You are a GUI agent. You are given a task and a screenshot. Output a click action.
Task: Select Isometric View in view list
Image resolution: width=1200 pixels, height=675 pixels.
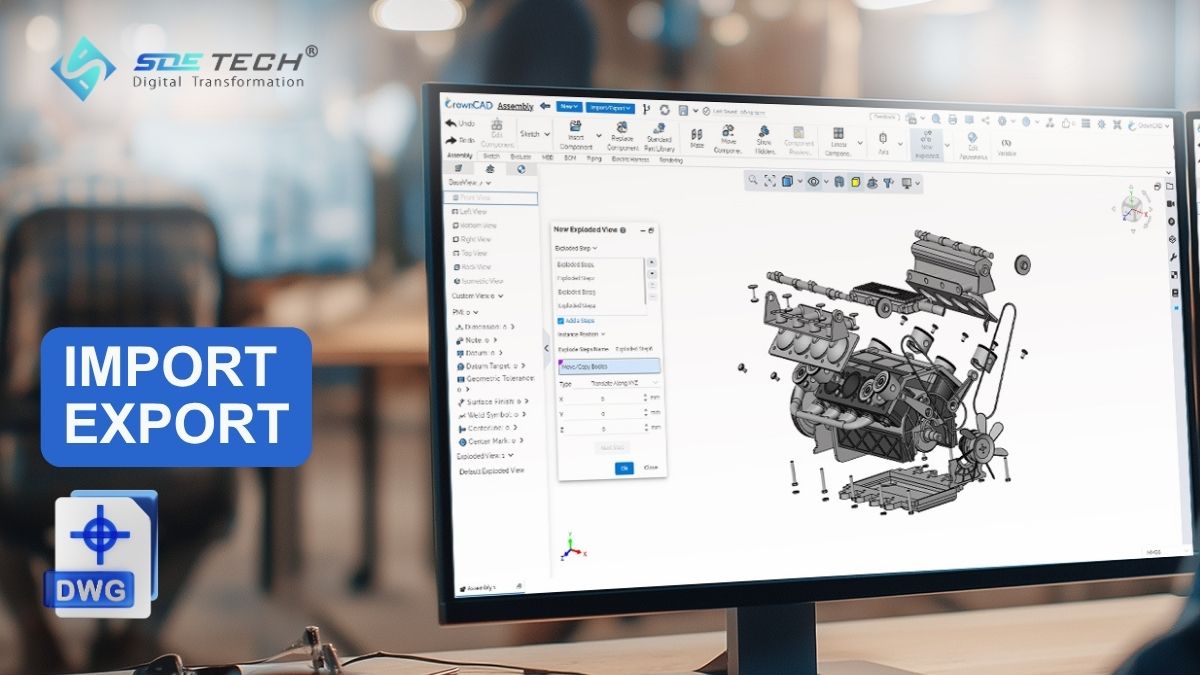point(478,281)
